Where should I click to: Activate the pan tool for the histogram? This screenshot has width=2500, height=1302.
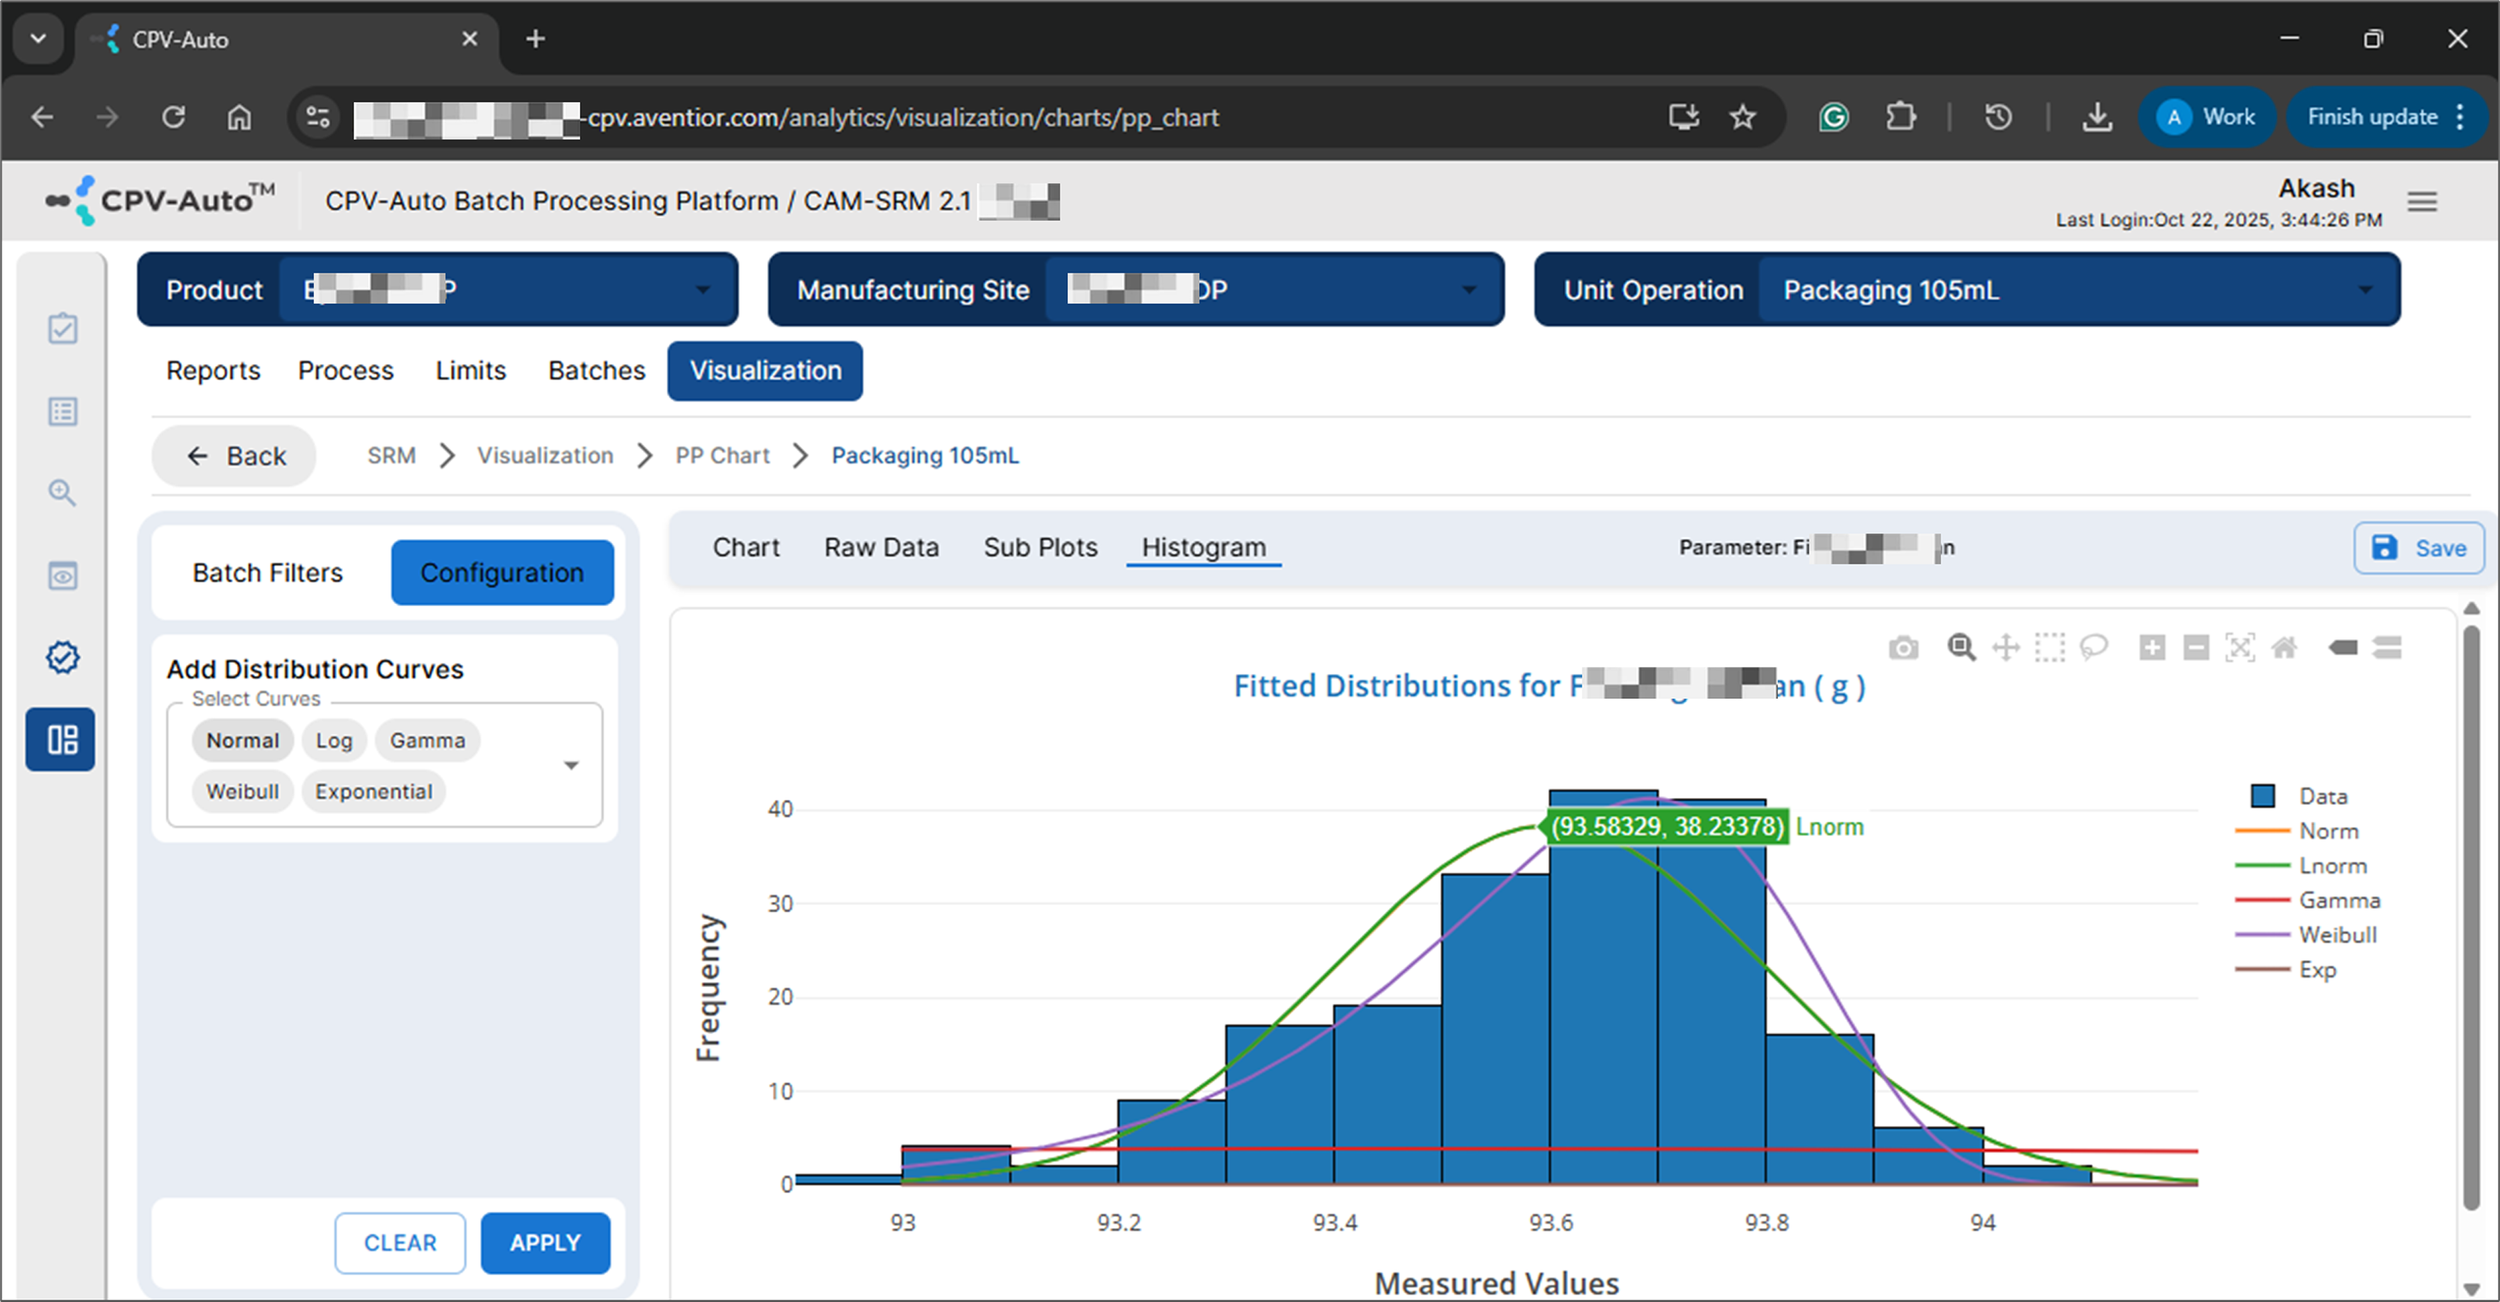pos(2005,647)
